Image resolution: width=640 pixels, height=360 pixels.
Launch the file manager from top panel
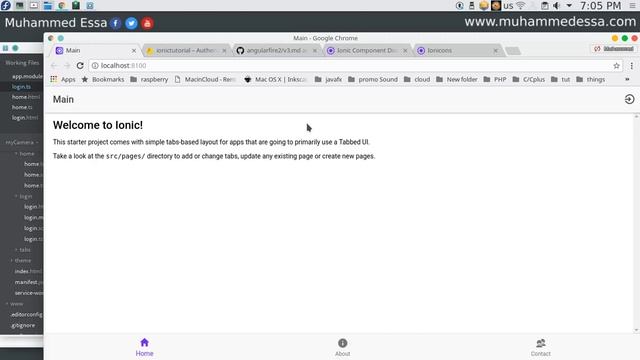(x=48, y=5)
